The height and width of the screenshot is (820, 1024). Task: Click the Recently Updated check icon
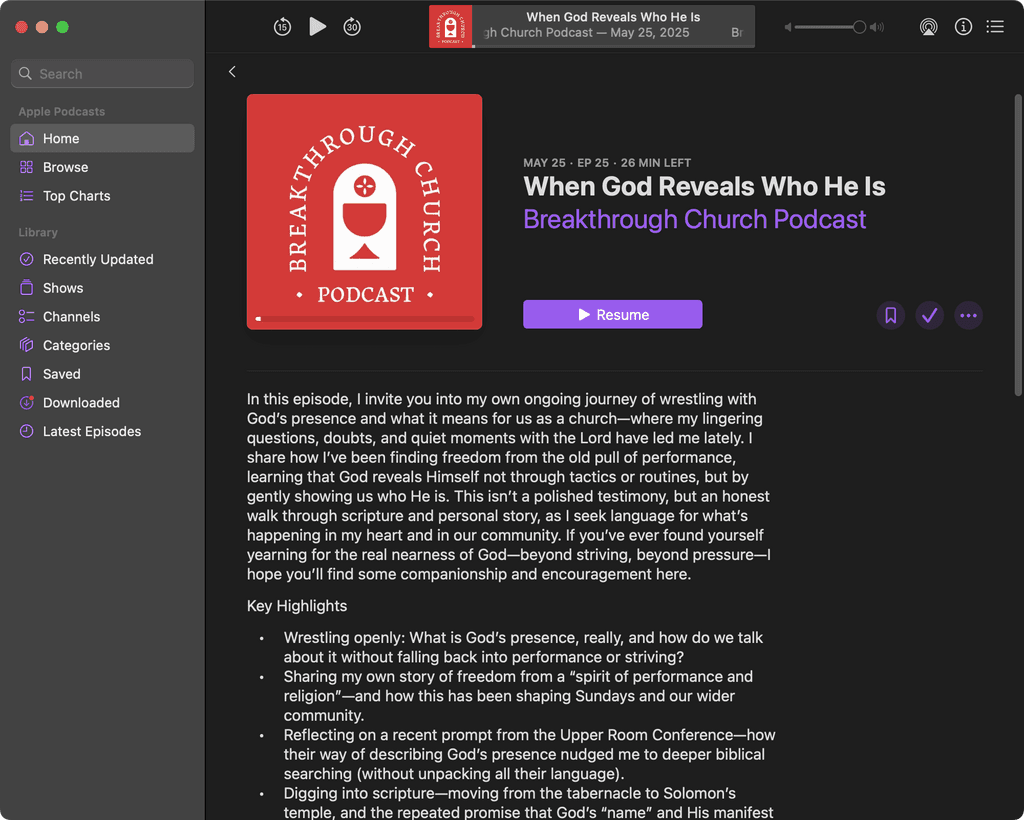coord(26,259)
